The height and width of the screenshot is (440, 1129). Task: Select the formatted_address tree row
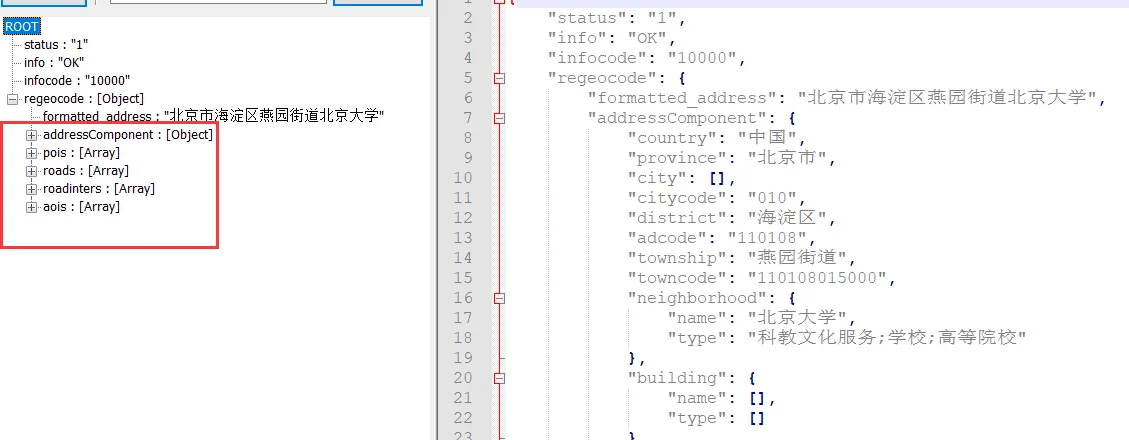click(214, 117)
